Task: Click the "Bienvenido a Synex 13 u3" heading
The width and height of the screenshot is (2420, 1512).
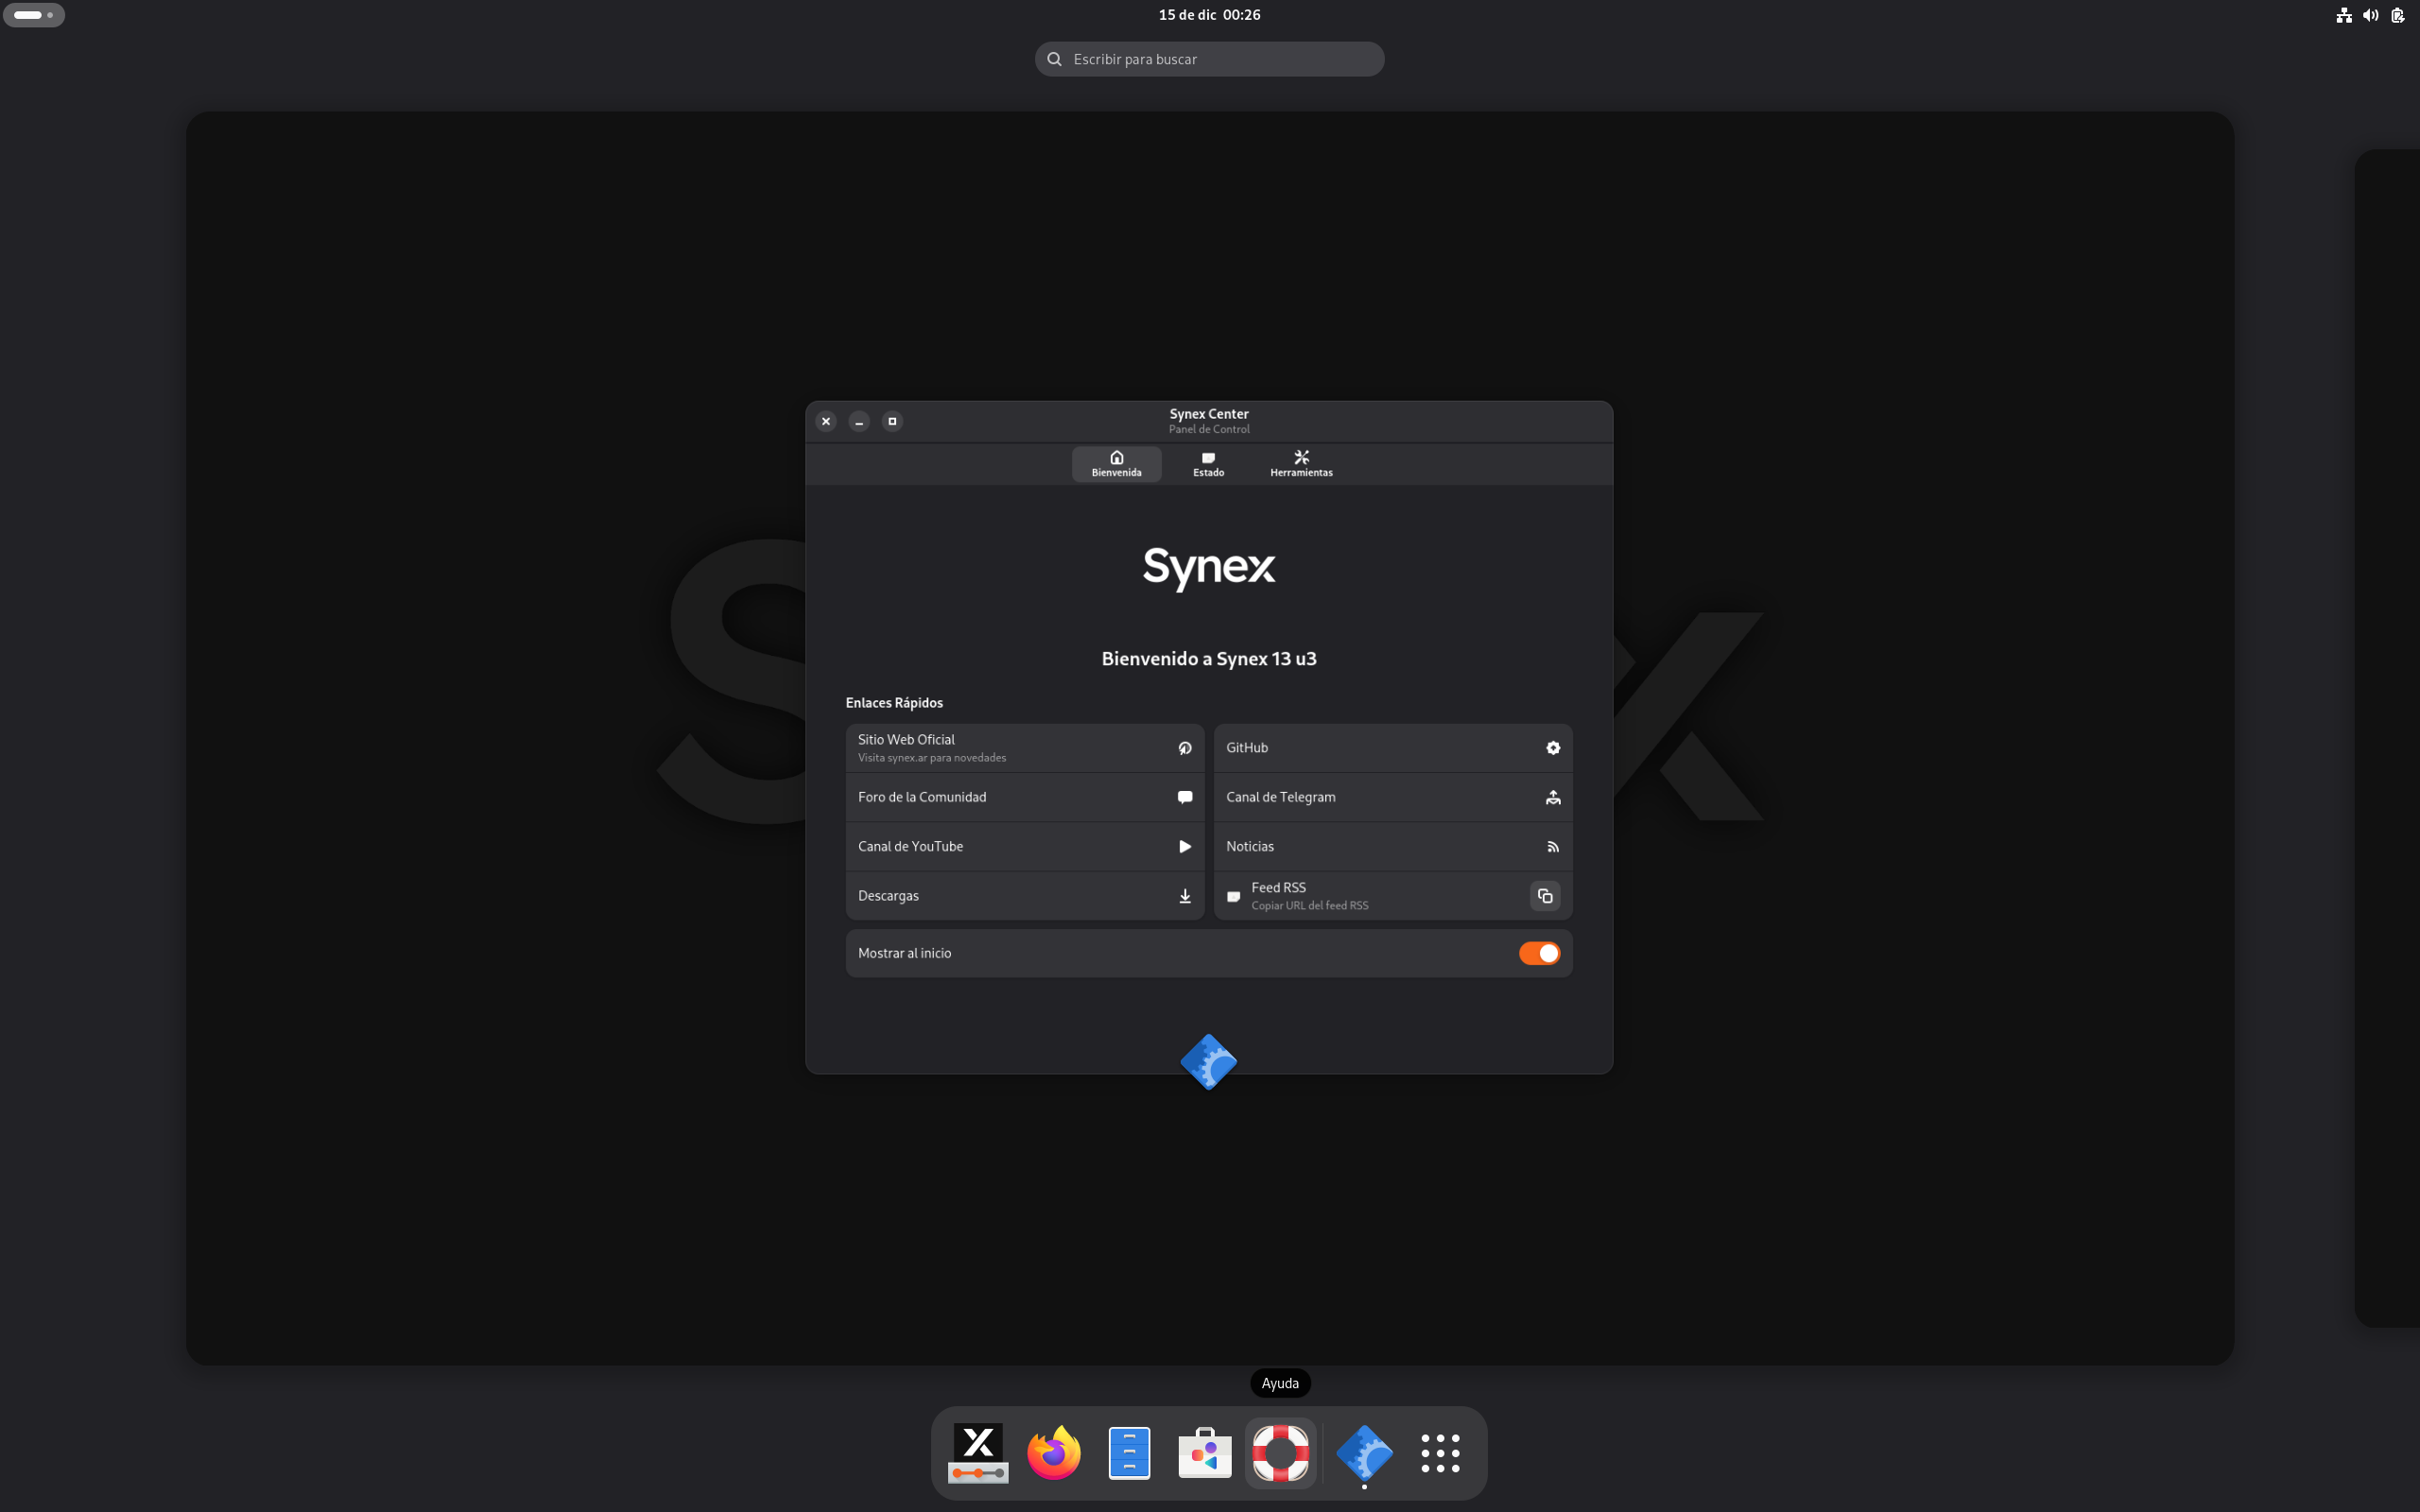Action: (1209, 659)
